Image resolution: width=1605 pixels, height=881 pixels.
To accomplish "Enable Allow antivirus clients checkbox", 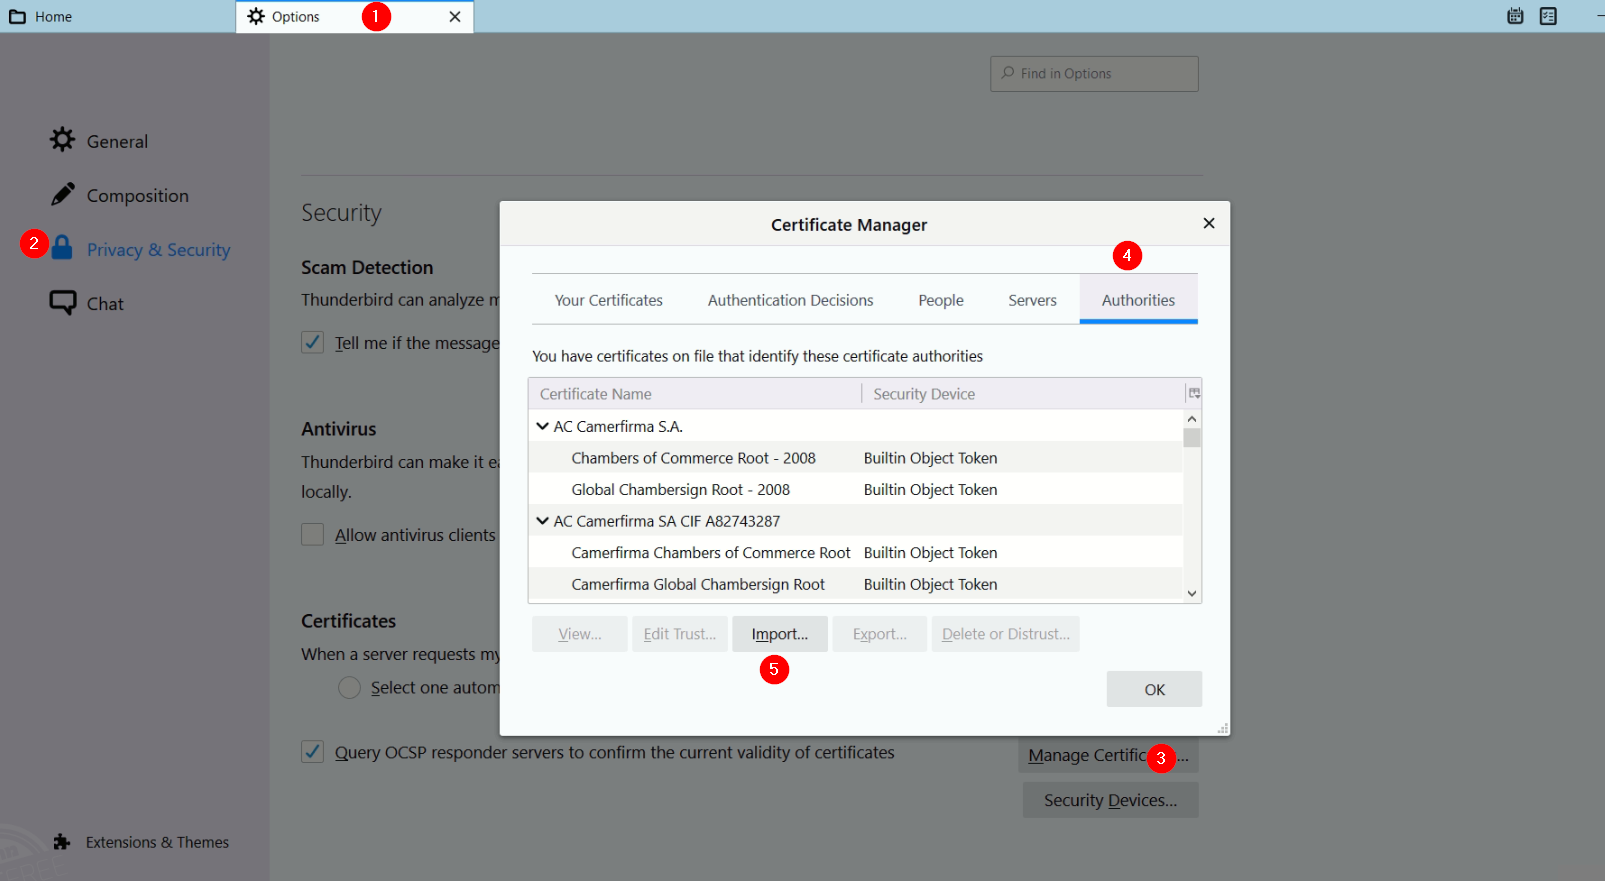I will [313, 535].
